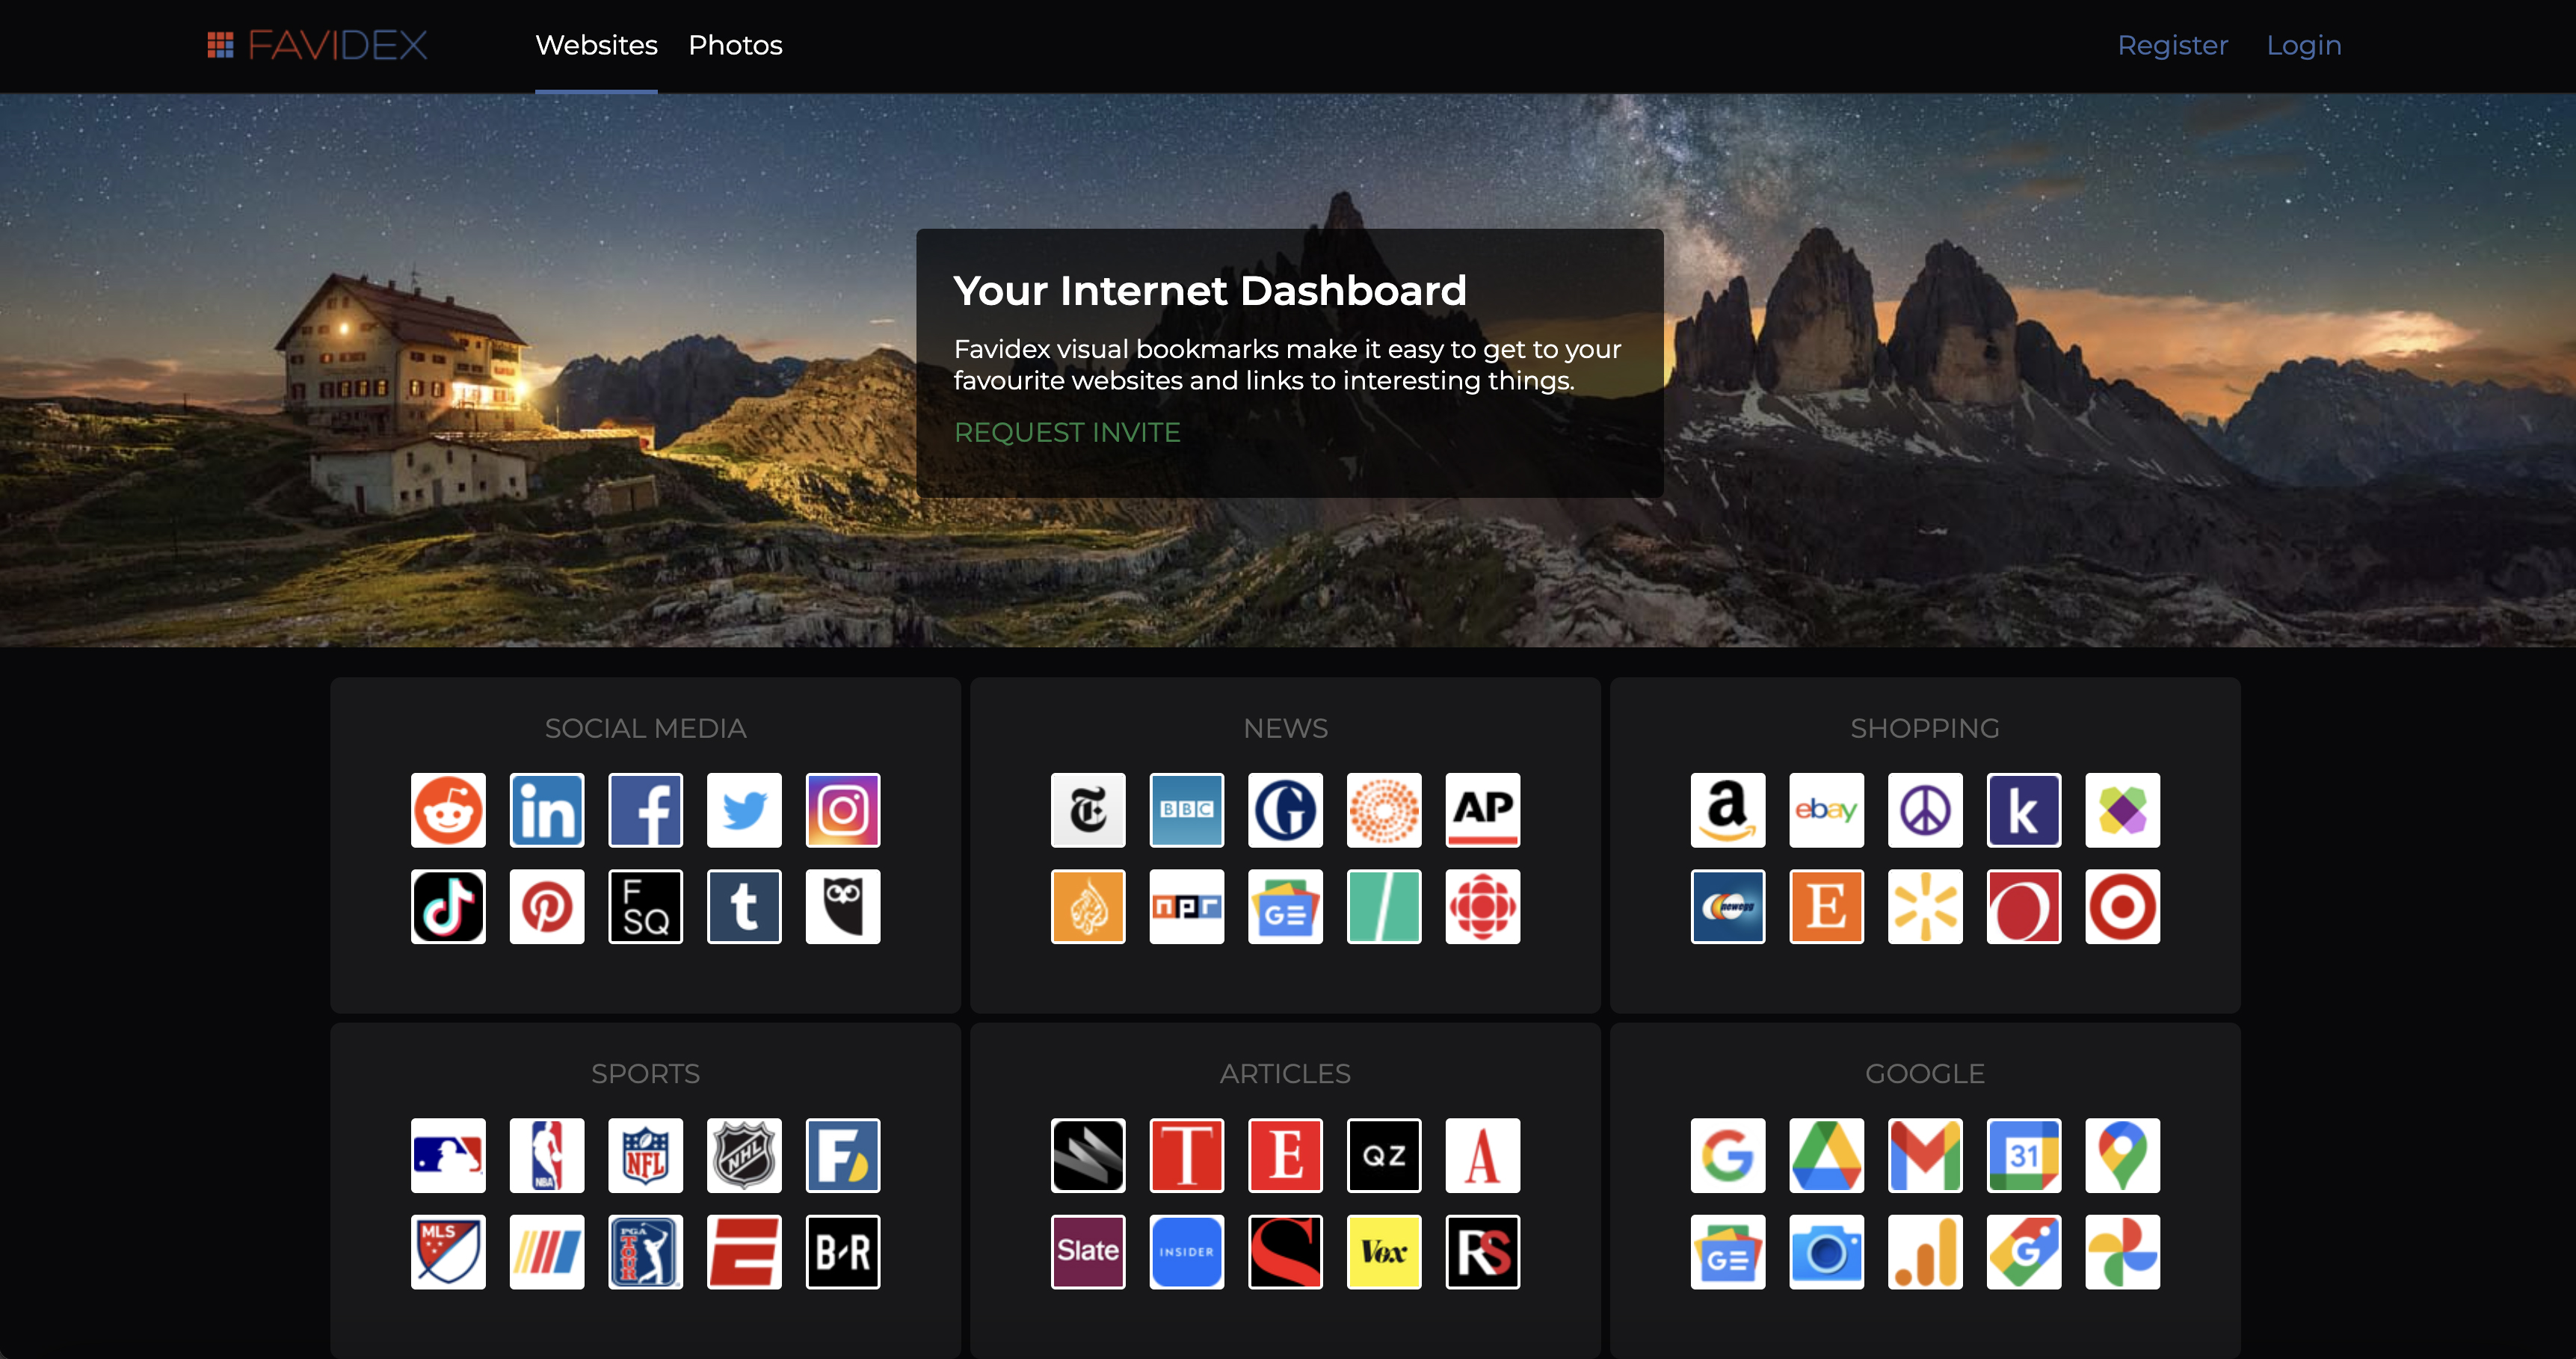Open the Gmail icon
Image resolution: width=2576 pixels, height=1359 pixels.
(x=1924, y=1155)
